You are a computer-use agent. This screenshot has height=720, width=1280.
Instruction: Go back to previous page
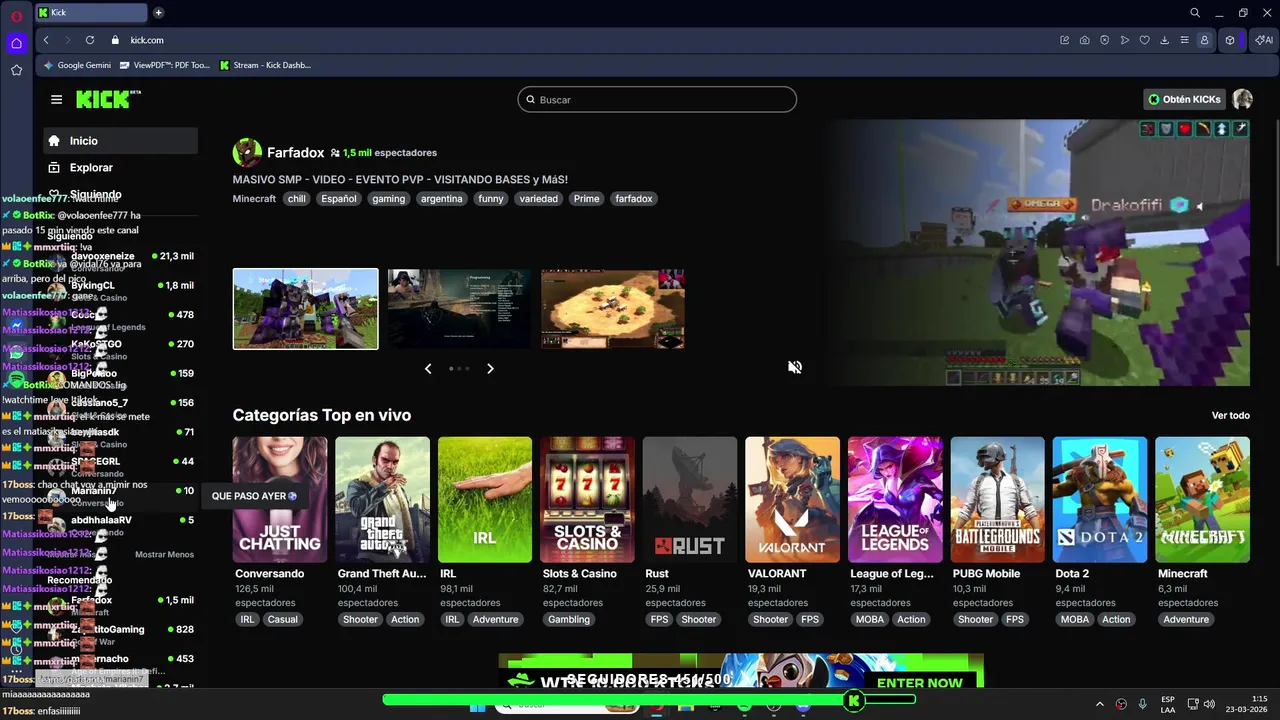46,40
